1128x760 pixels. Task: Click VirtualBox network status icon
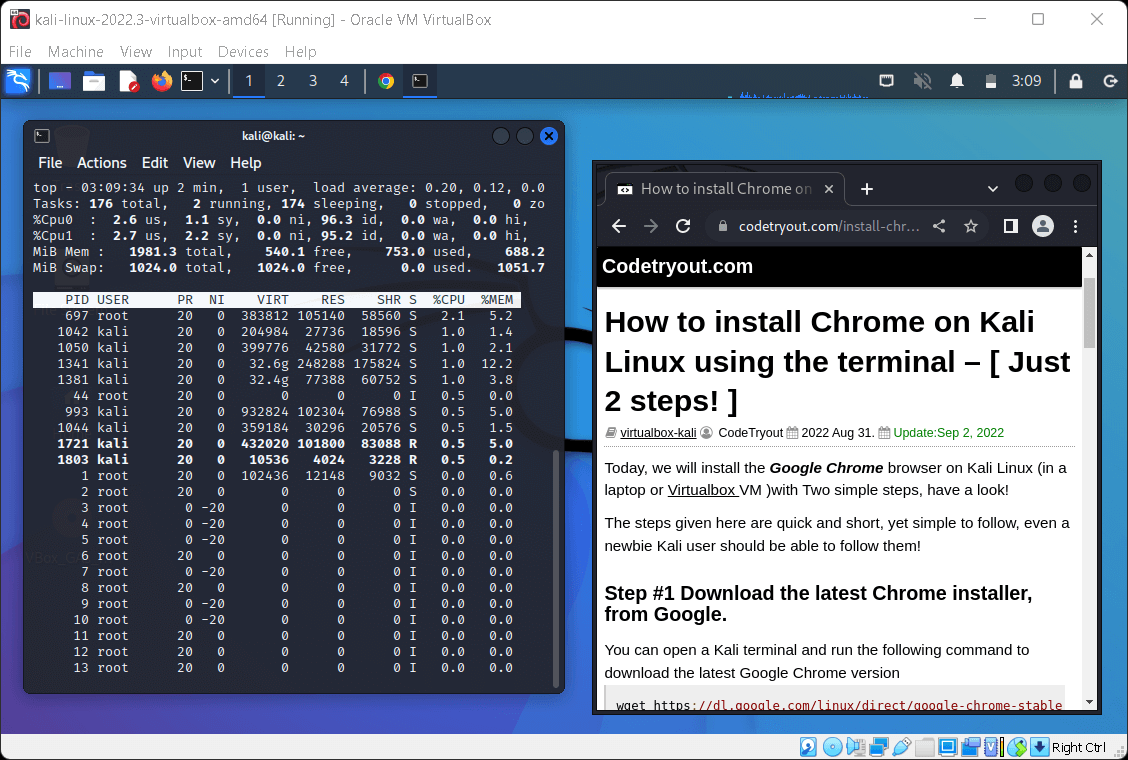click(x=878, y=747)
